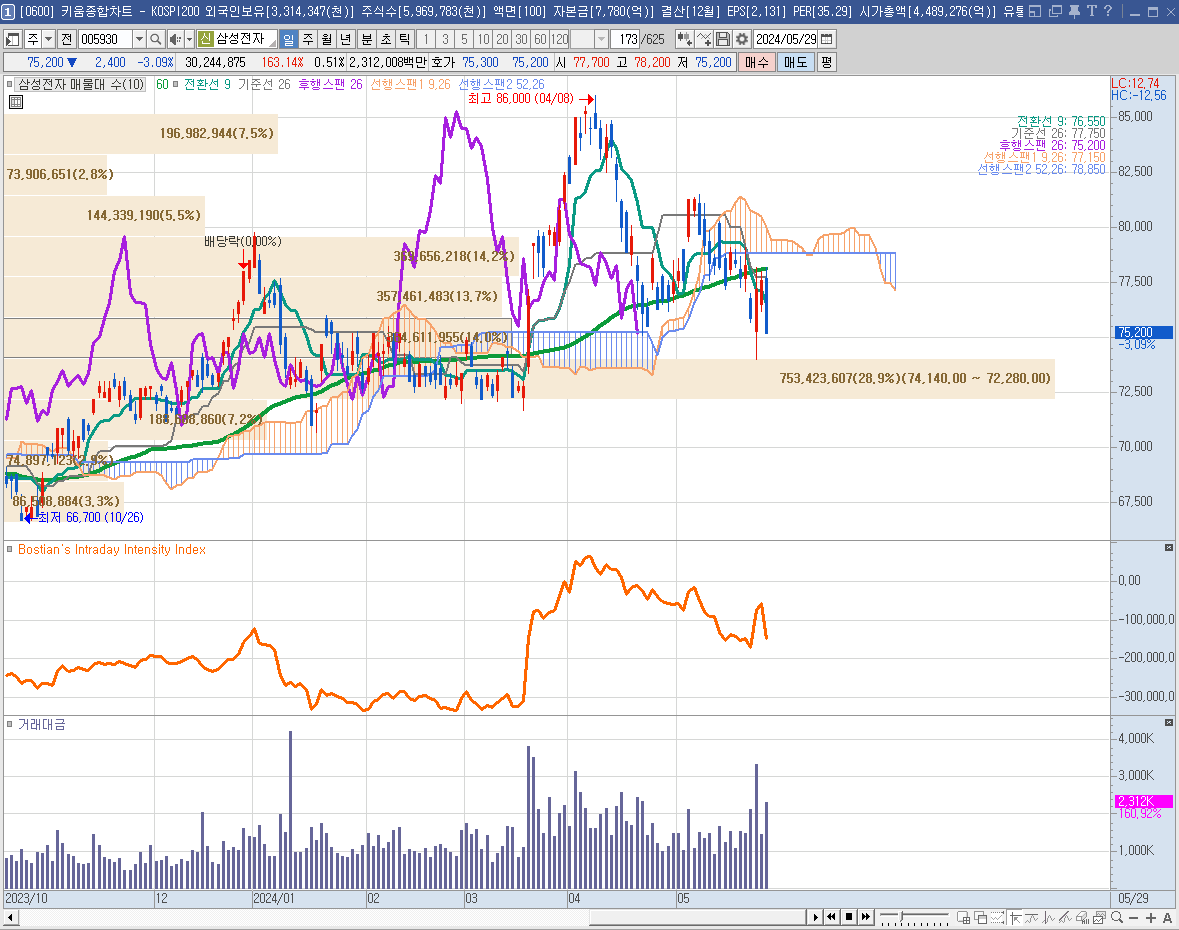Select the minute (분) chart period
Screen dimensions: 1179x930
[367, 39]
